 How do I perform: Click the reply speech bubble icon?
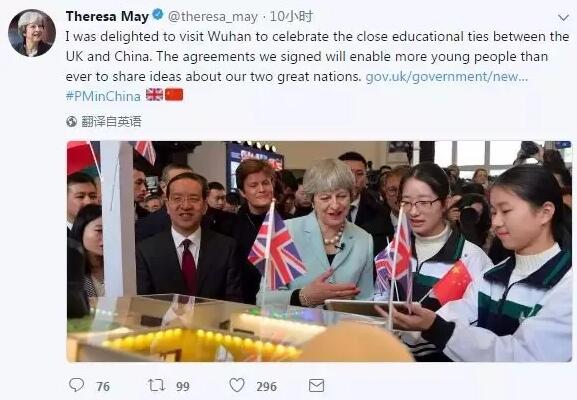[x=77, y=385]
